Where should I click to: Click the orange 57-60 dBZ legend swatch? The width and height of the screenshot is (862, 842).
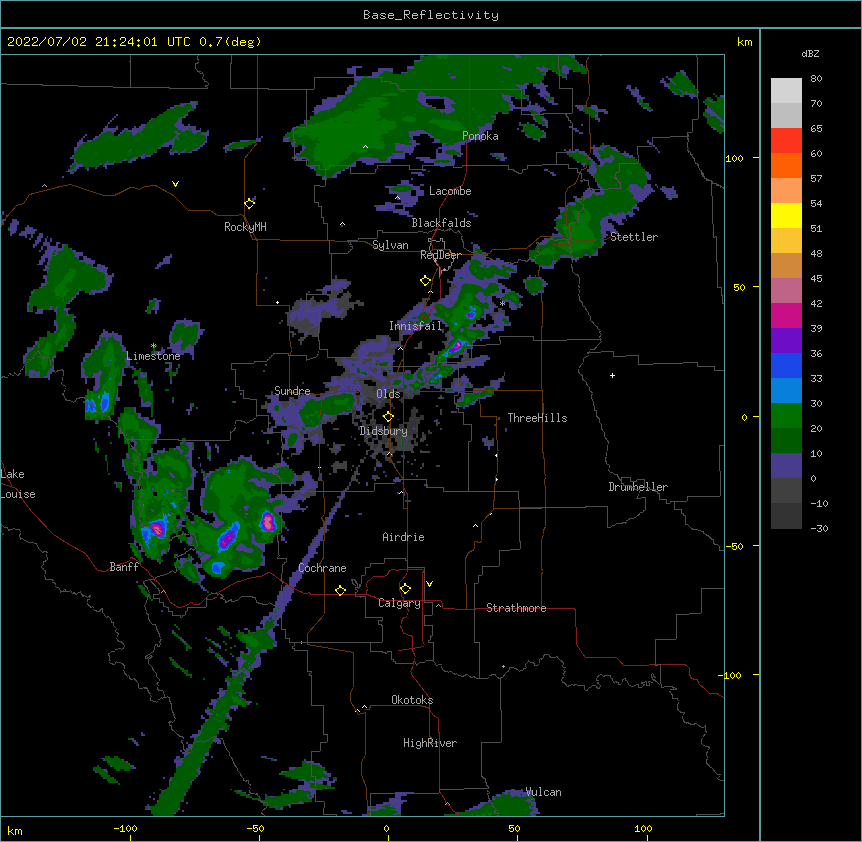(786, 166)
